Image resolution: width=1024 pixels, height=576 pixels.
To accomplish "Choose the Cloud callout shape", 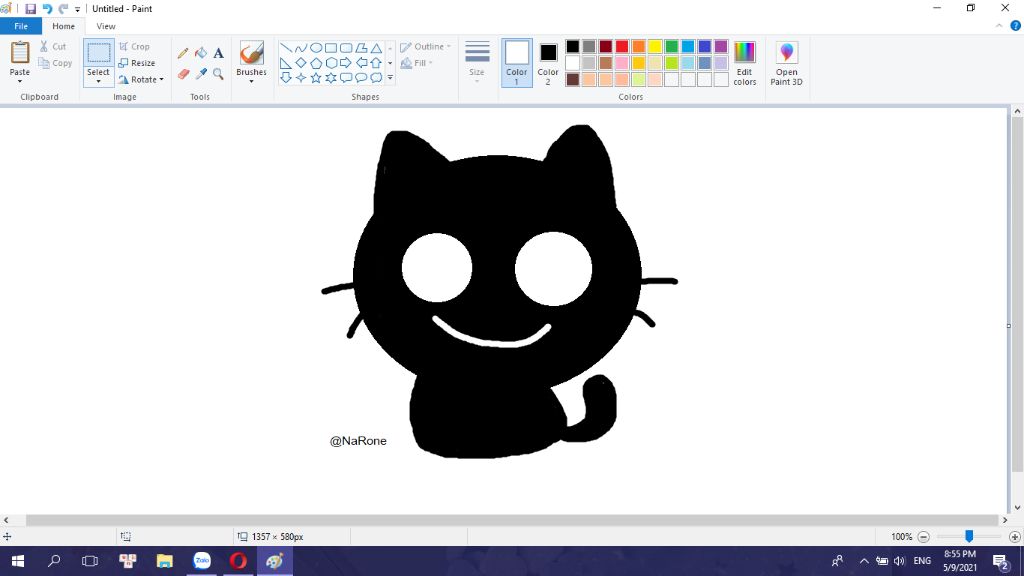I will 376,78.
